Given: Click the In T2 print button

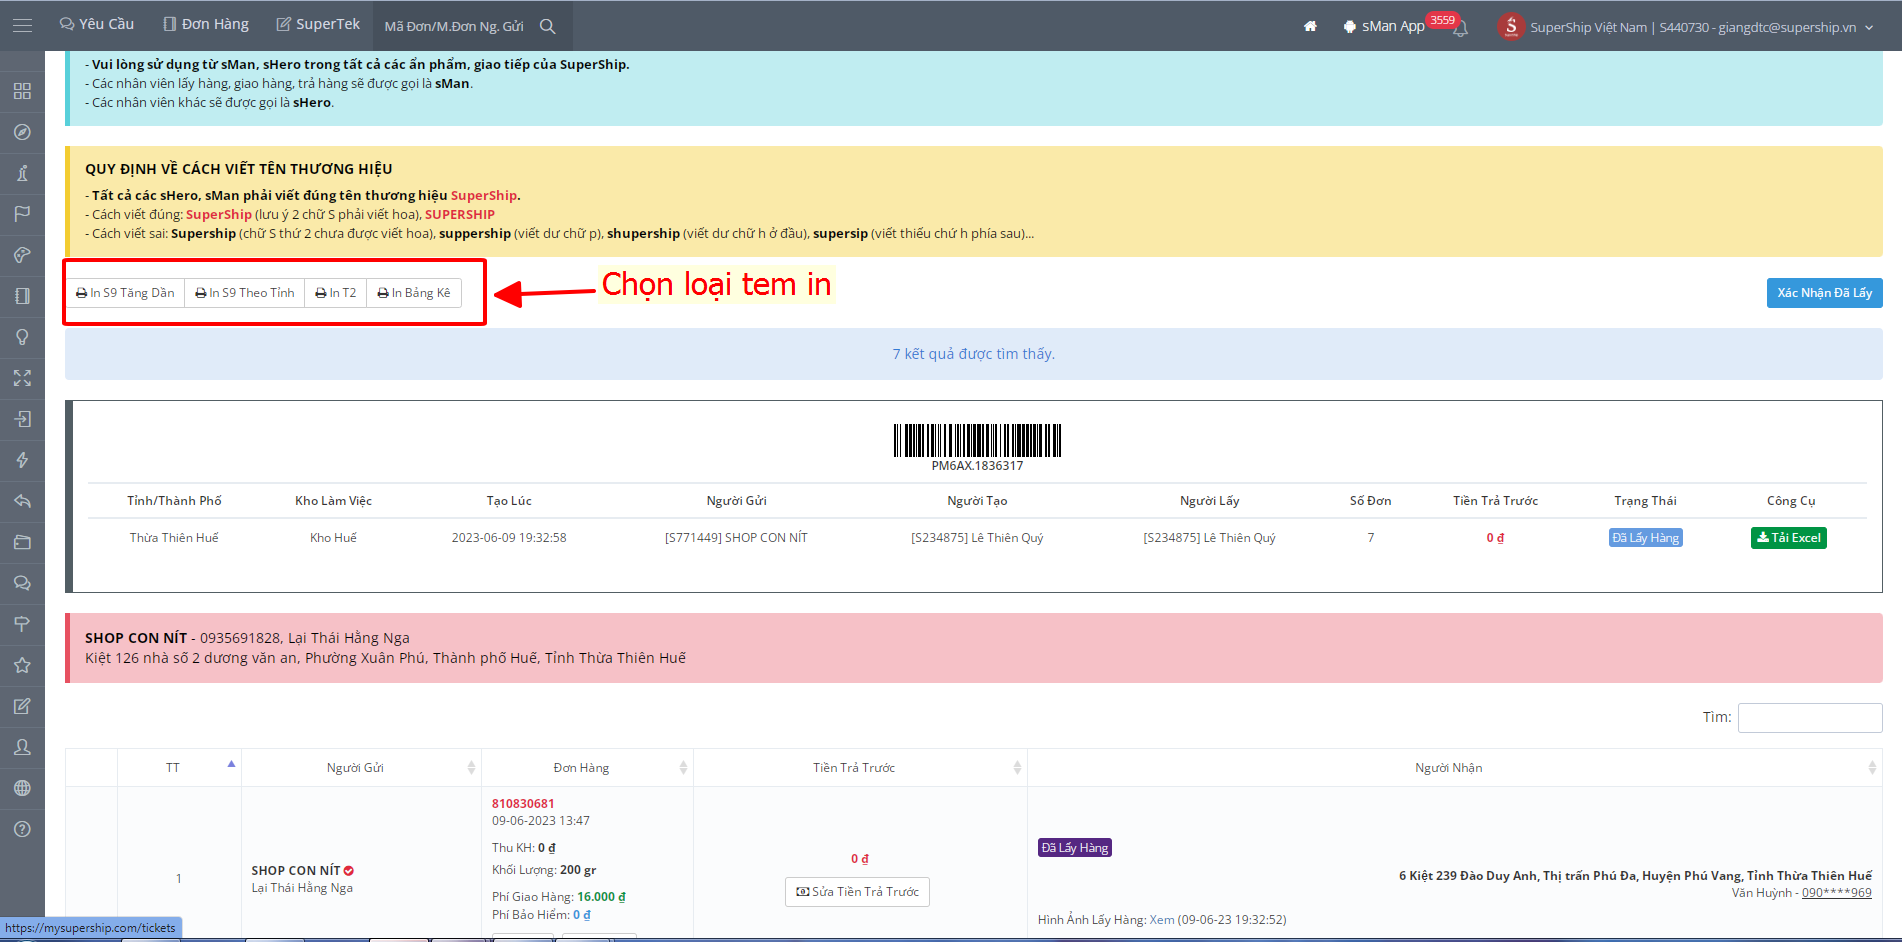Looking at the screenshot, I should (336, 293).
